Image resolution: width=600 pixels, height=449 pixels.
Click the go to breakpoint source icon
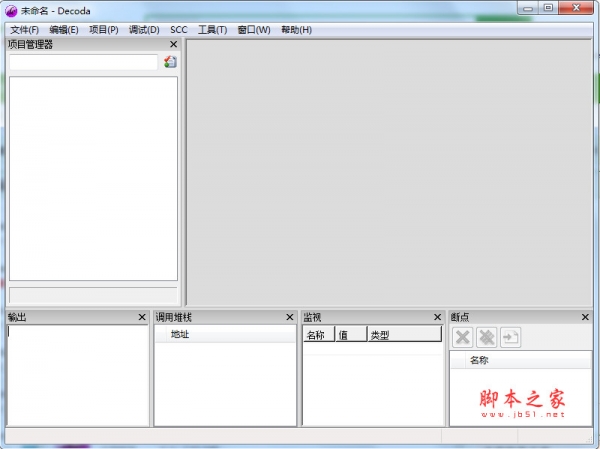(510, 337)
